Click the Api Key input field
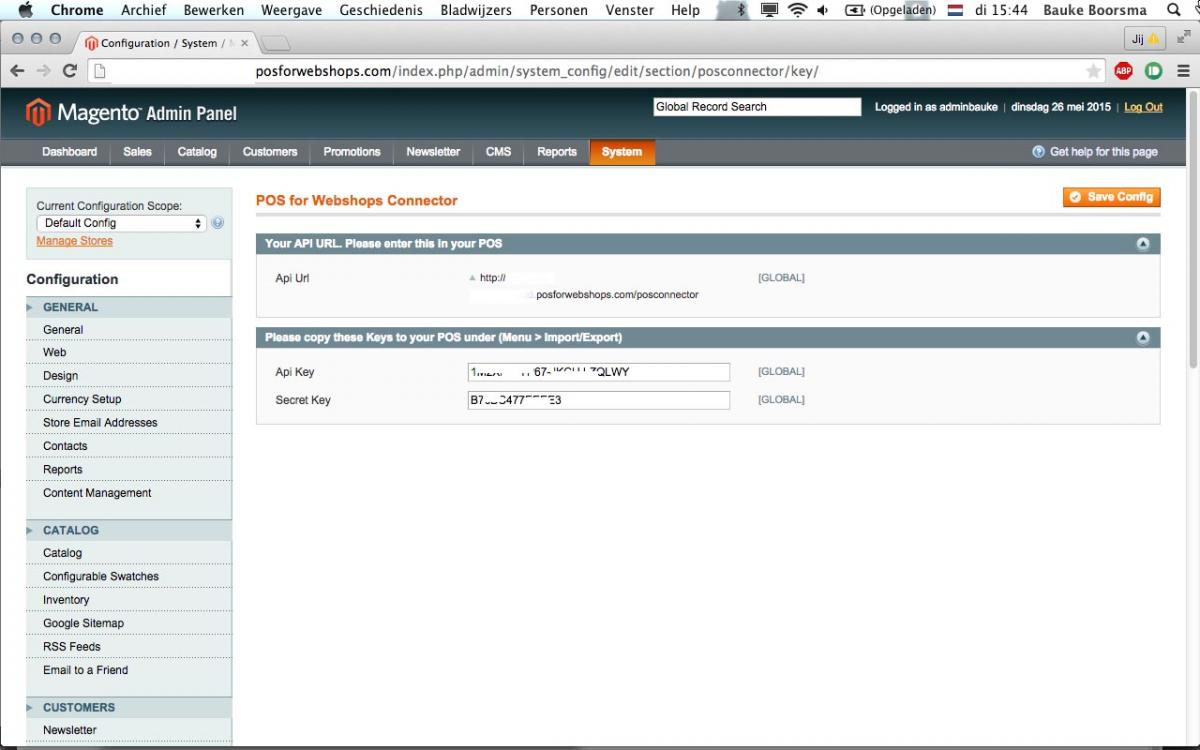Image resolution: width=1200 pixels, height=750 pixels. [x=599, y=372]
